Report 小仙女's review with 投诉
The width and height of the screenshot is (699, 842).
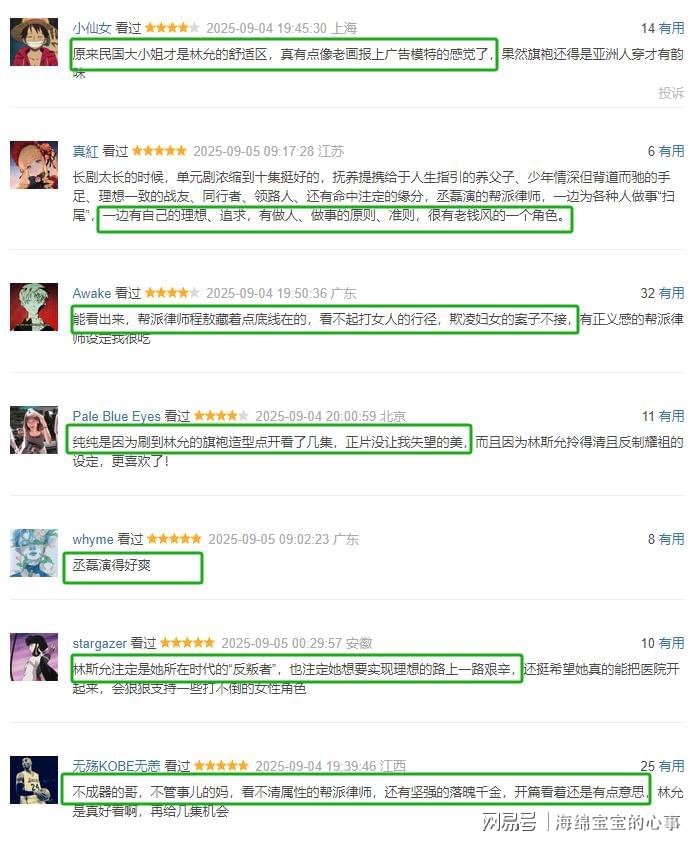tap(671, 93)
